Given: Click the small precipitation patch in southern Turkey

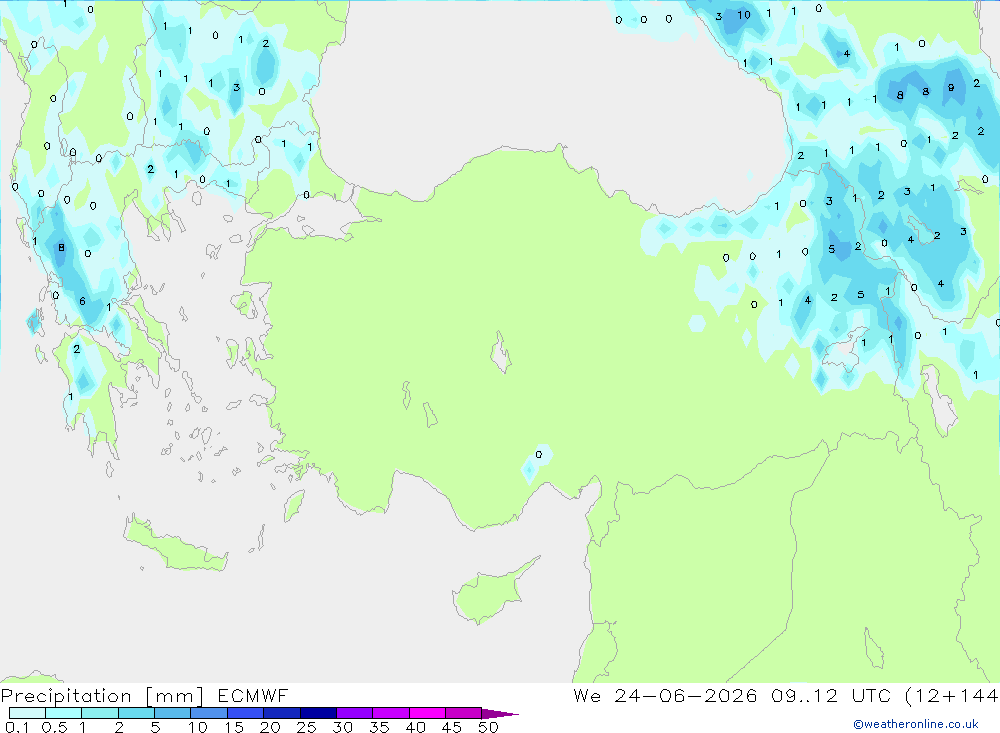Looking at the screenshot, I should coord(536,464).
